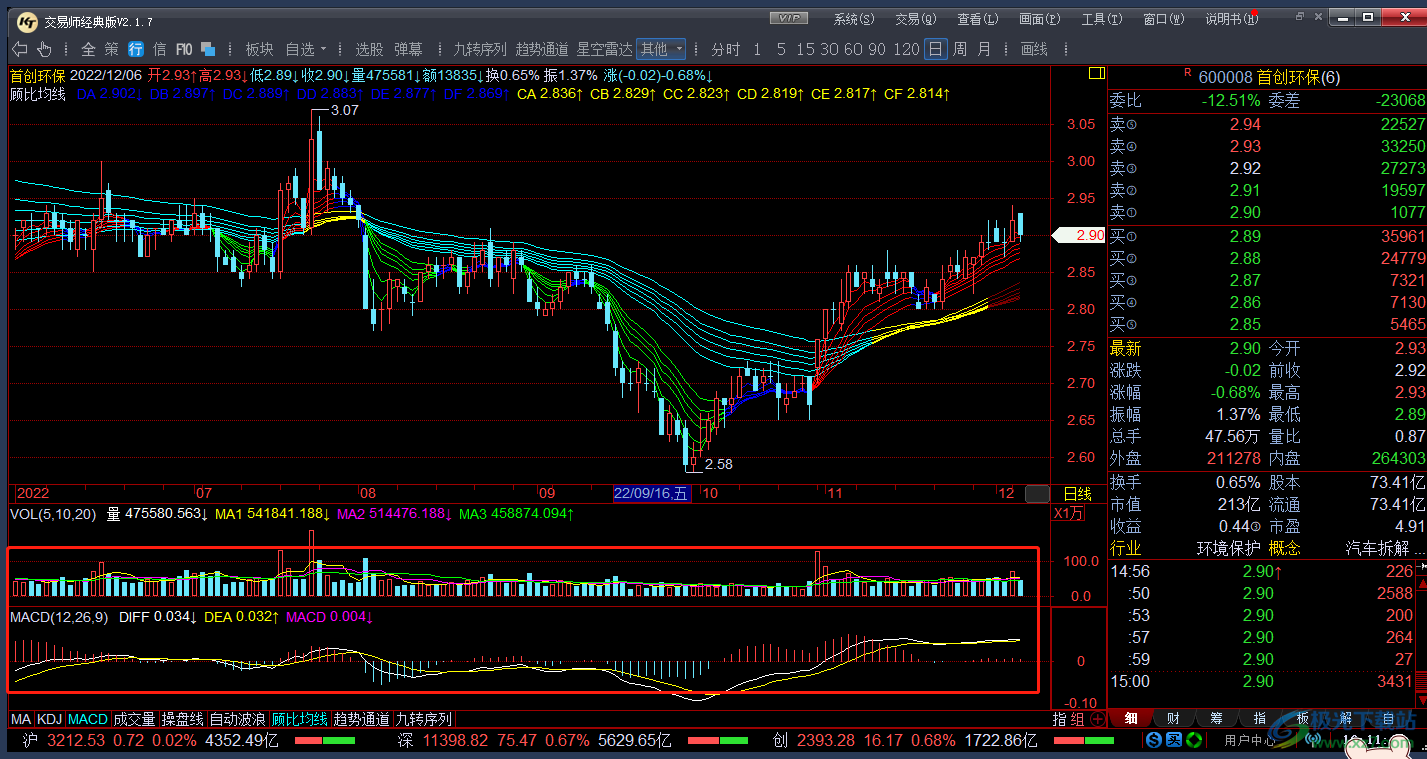Screen dimensions: 1427x759
Task: Open the 画面(P) menu
Action: point(1039,19)
